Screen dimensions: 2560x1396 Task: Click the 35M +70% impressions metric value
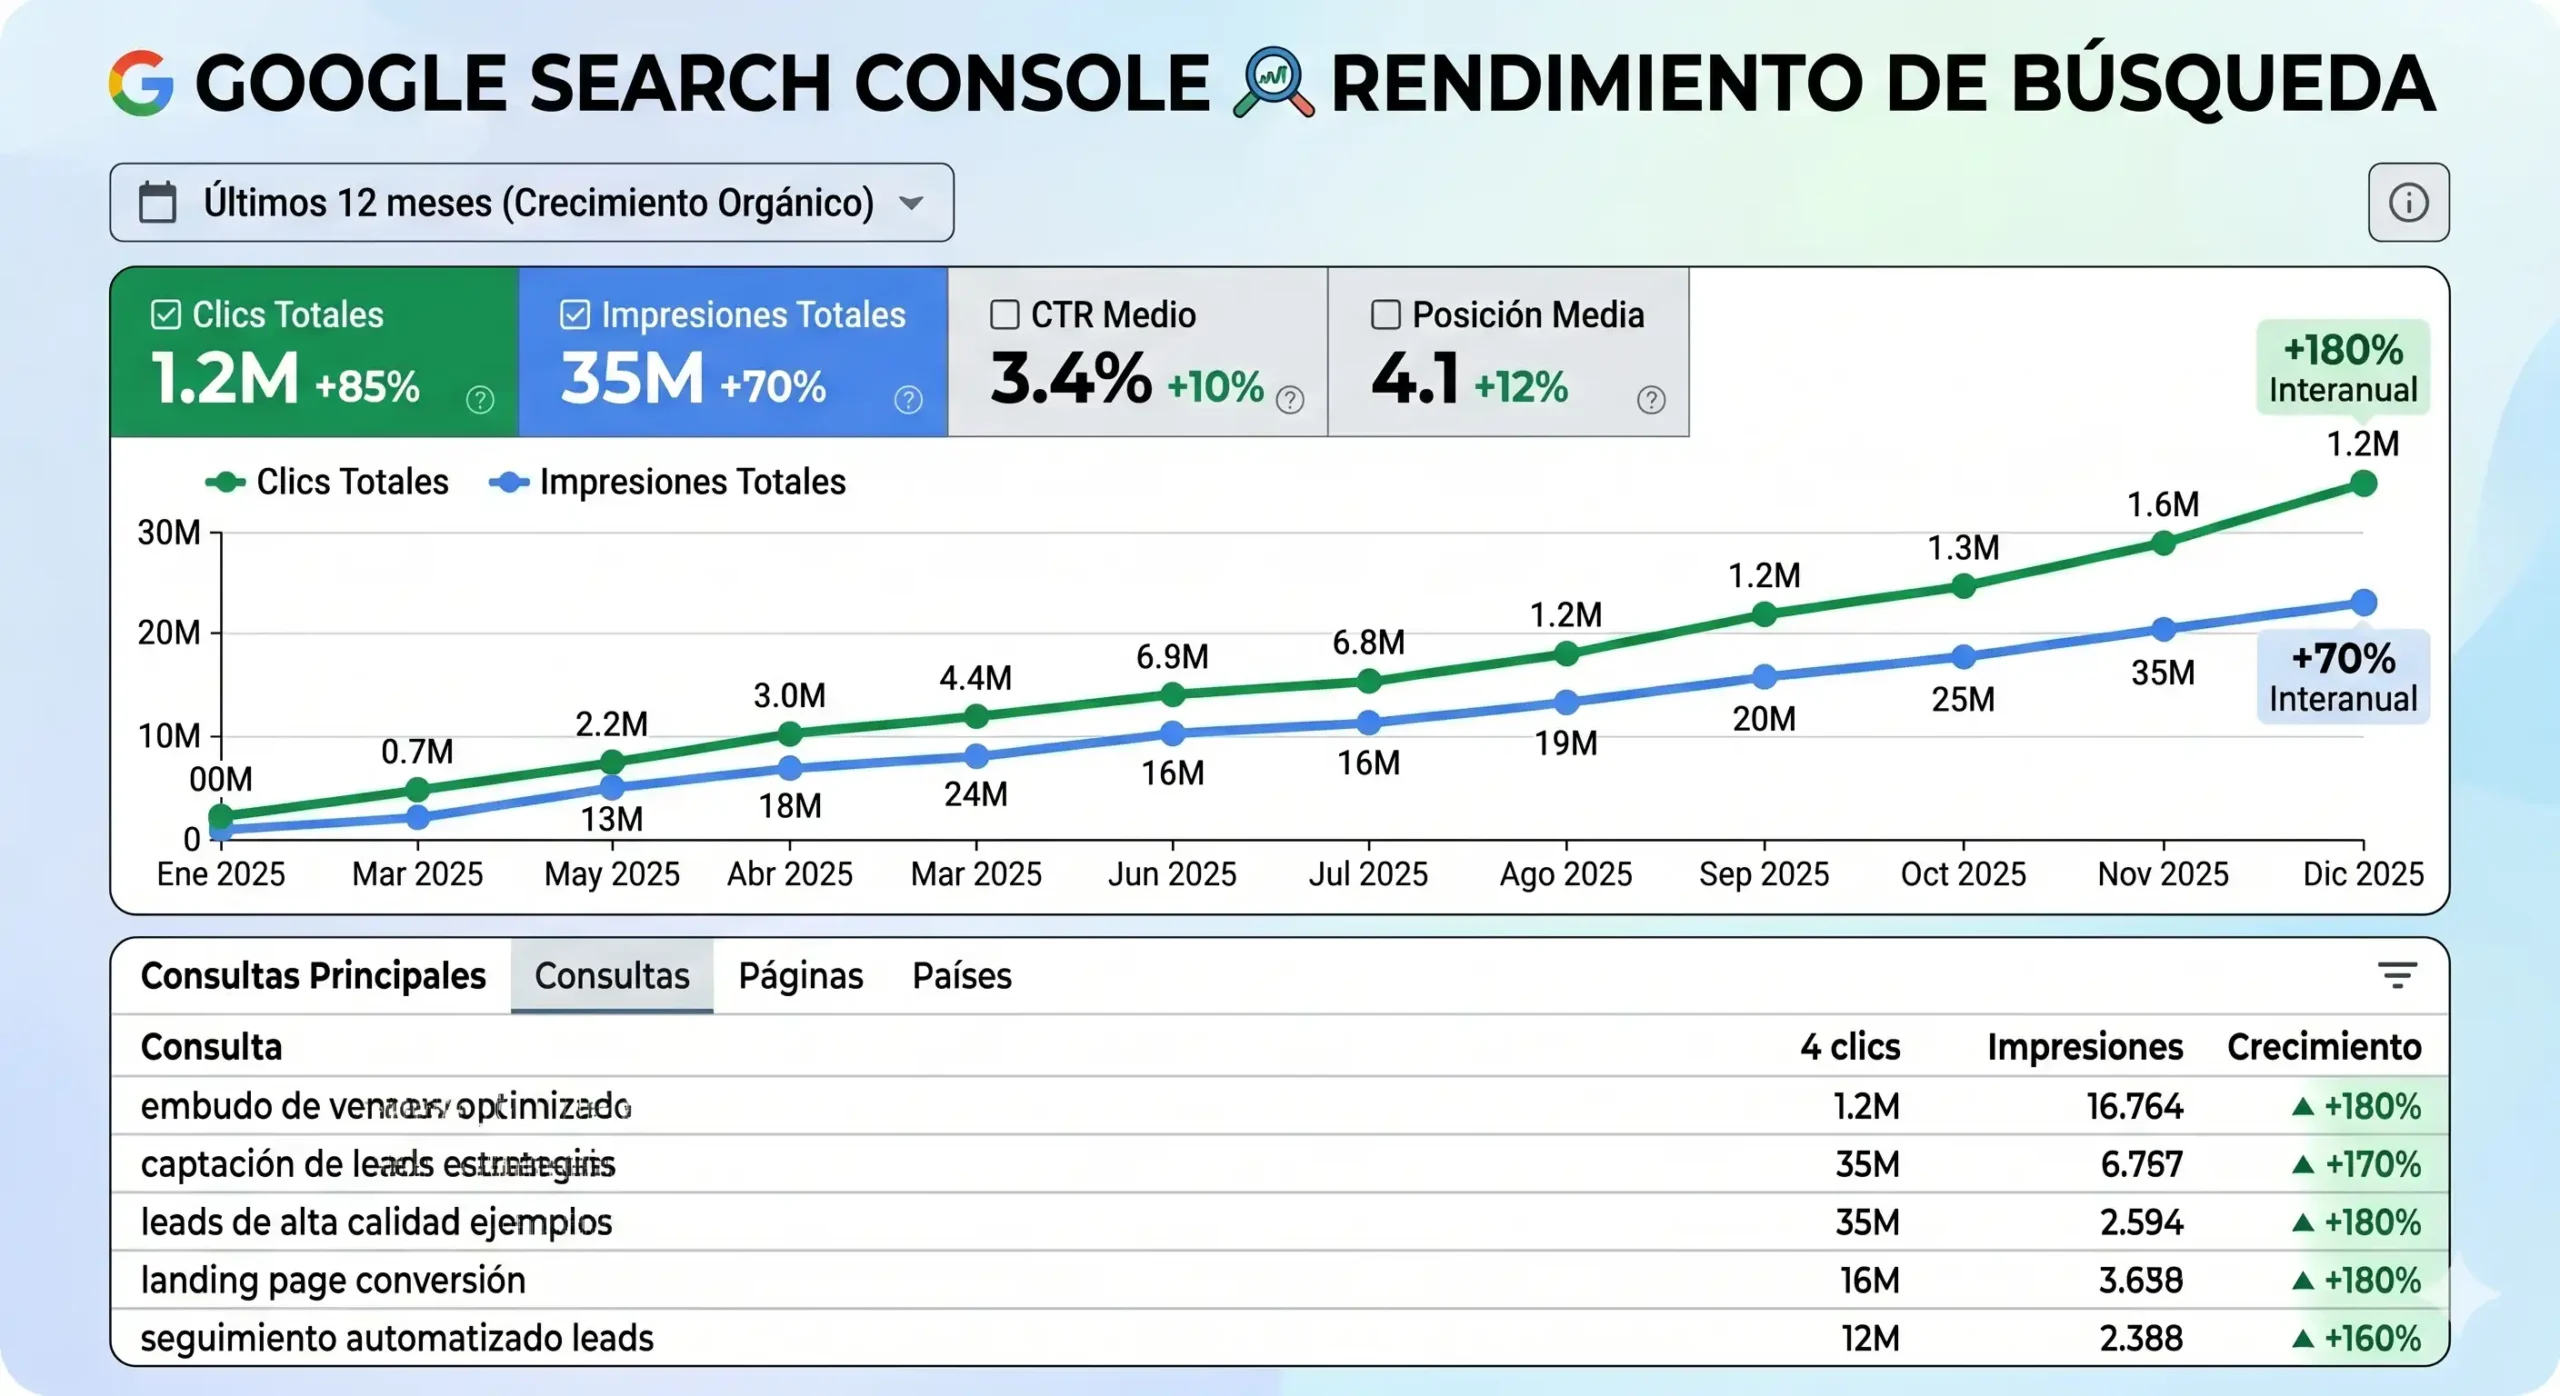pyautogui.click(x=693, y=379)
